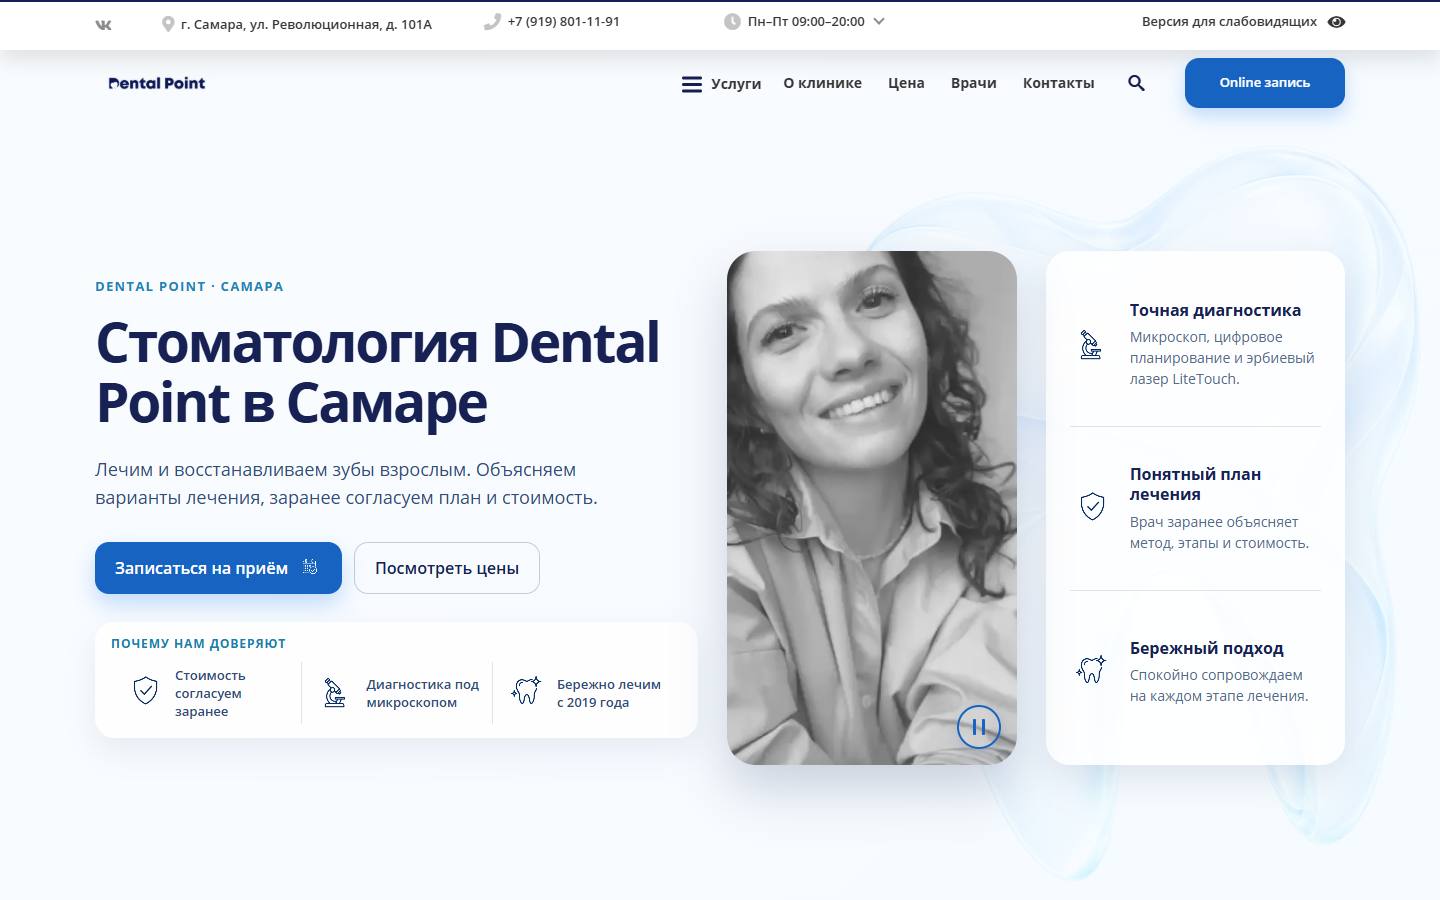Click the shield icon beside Стоимость согласуем заранее
1440x900 pixels.
click(x=146, y=690)
